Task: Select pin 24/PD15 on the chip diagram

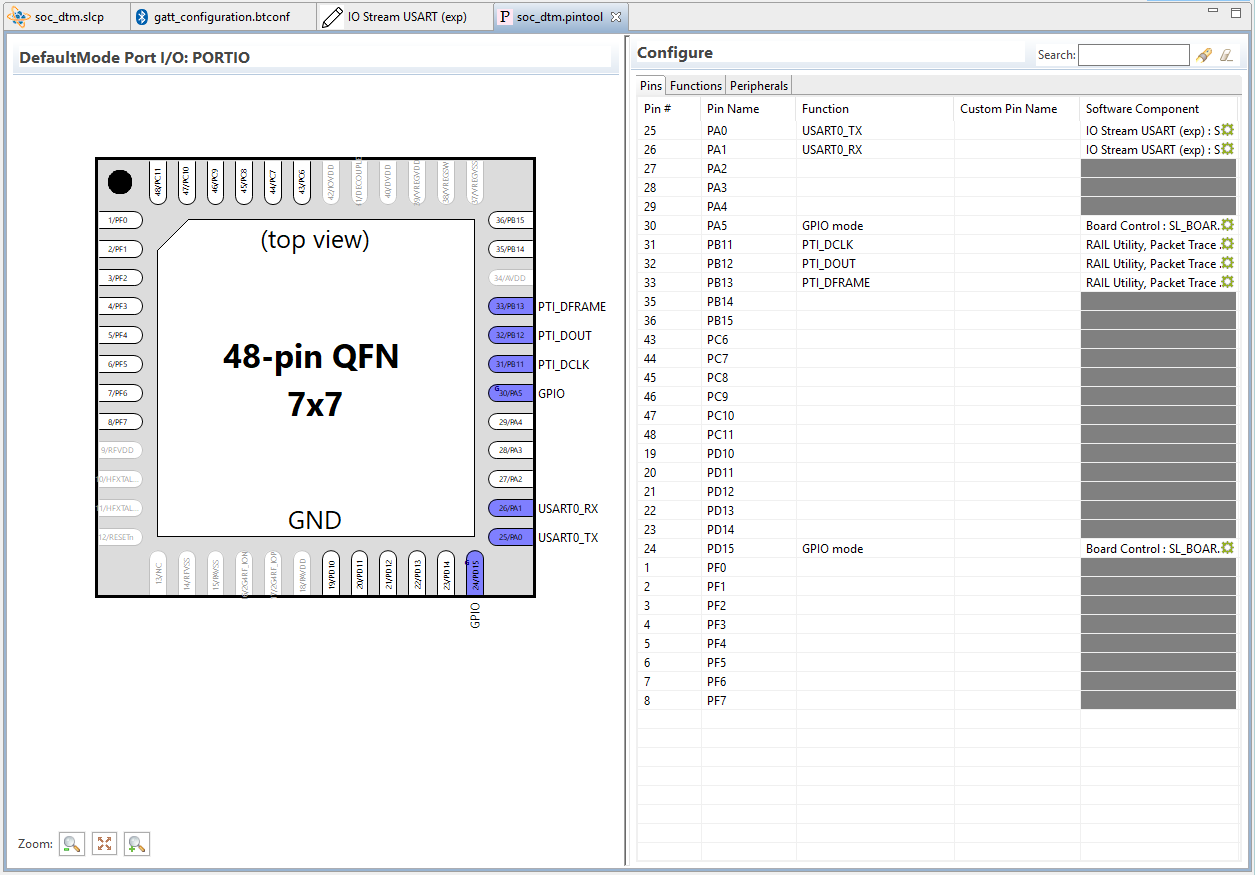Action: point(475,573)
